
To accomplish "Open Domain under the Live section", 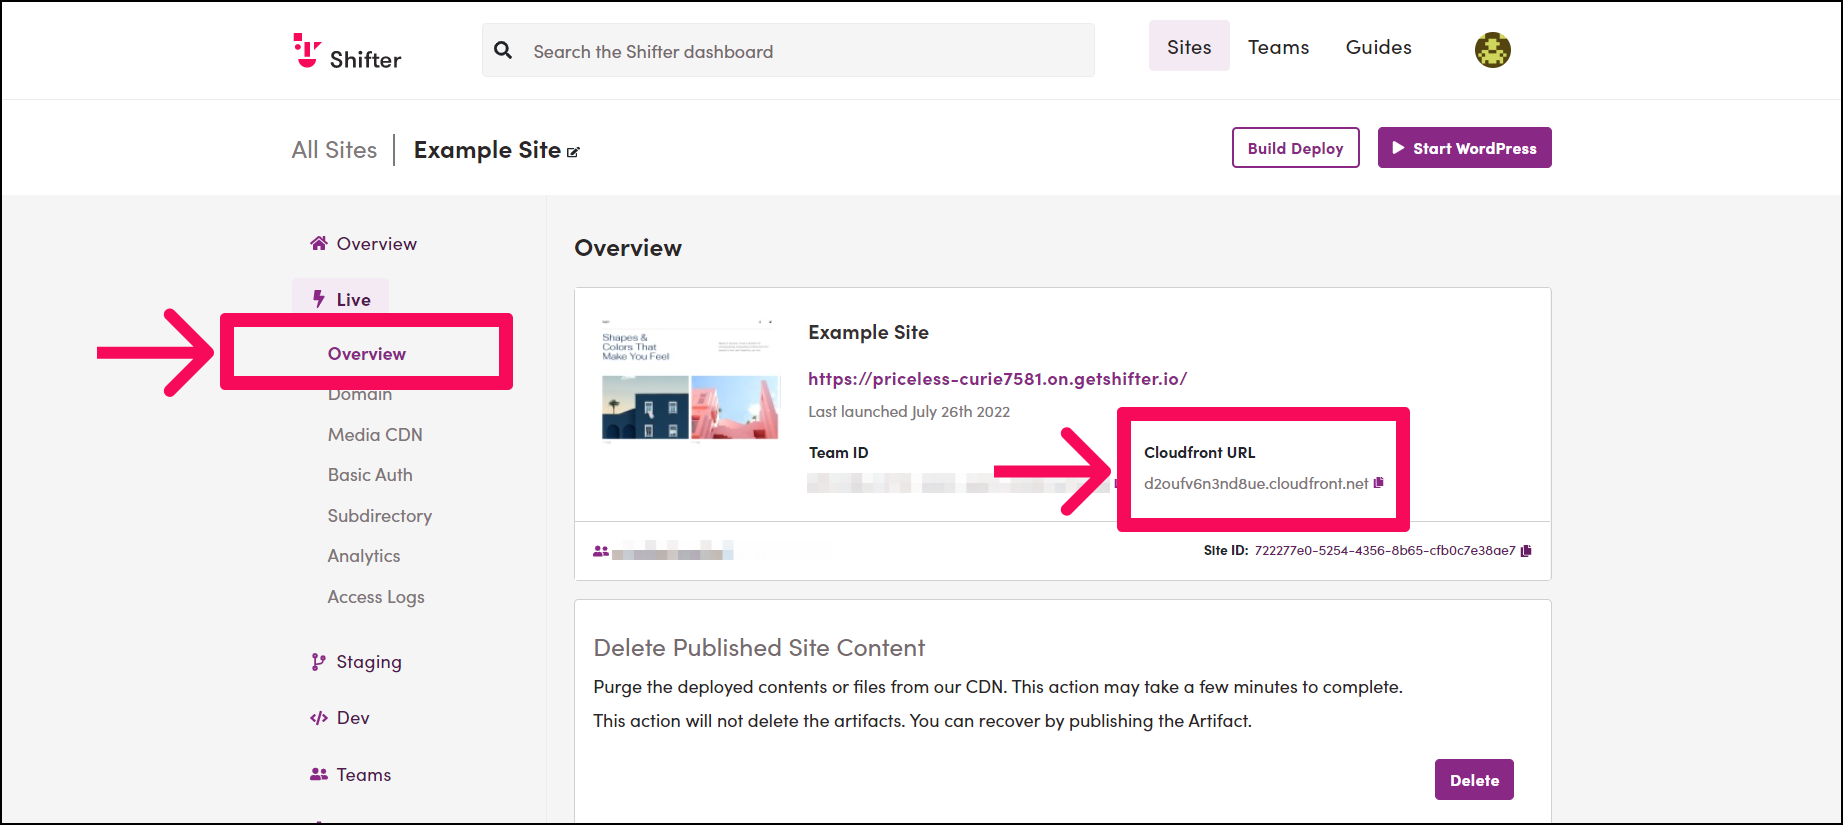I will [360, 394].
